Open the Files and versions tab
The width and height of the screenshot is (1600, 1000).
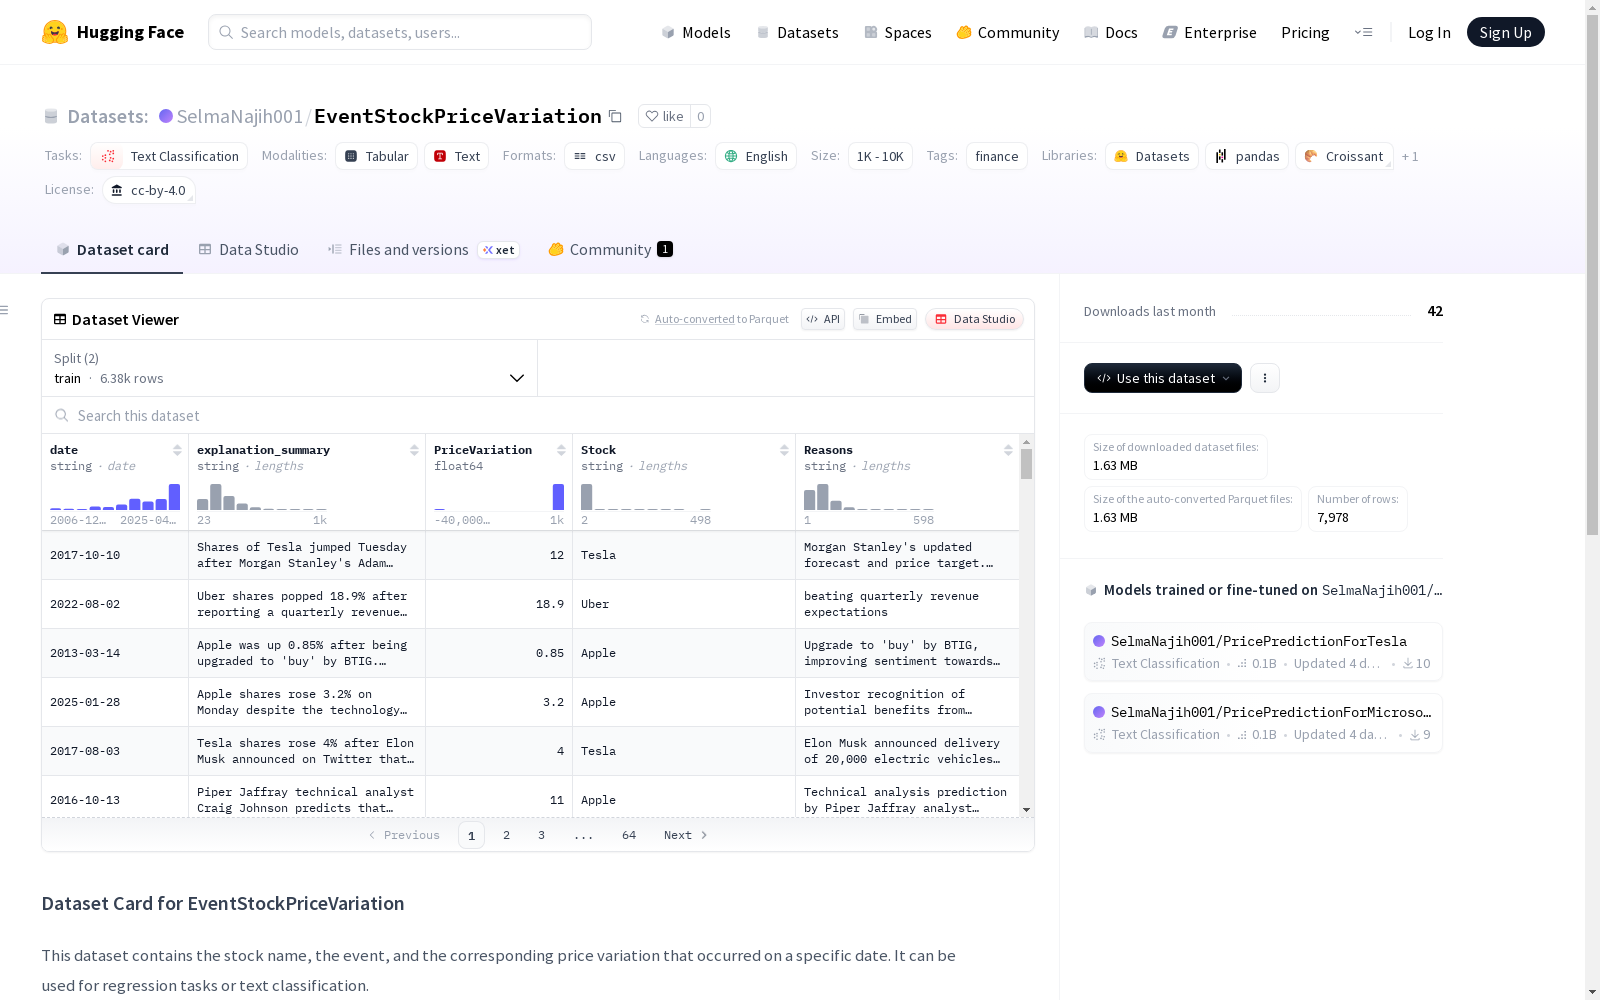click(x=423, y=250)
